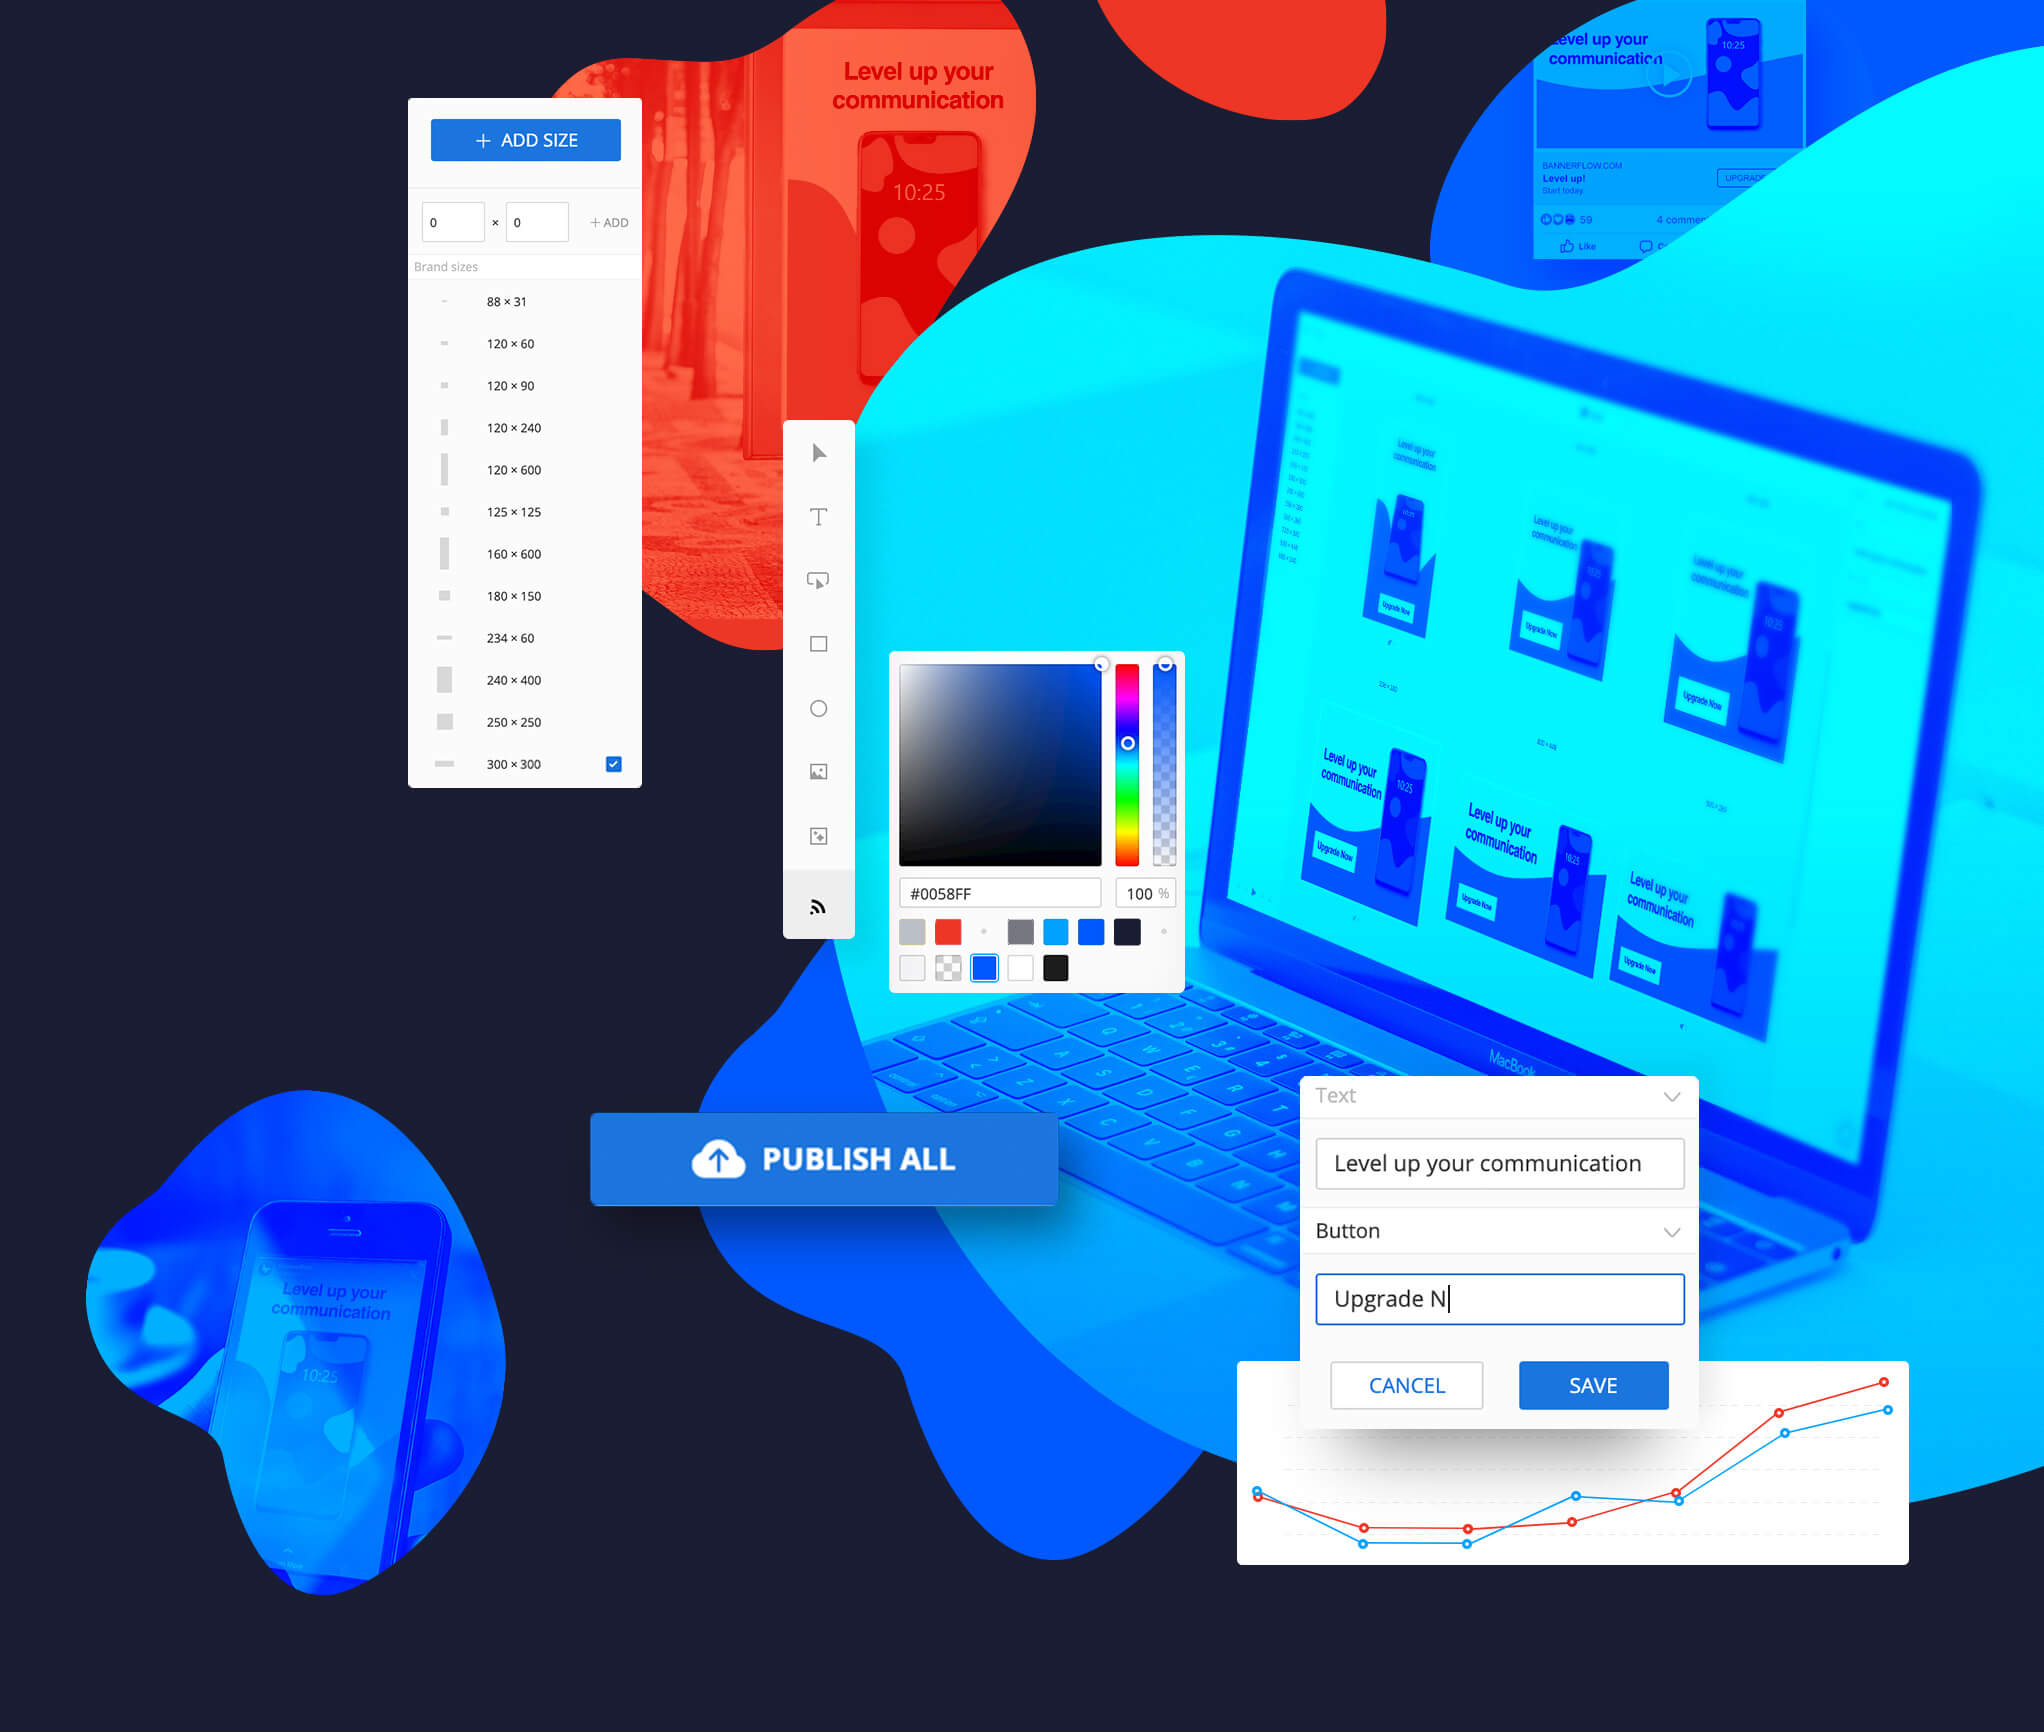
Task: Select the RSS/feed widget icon
Action: pos(819,907)
